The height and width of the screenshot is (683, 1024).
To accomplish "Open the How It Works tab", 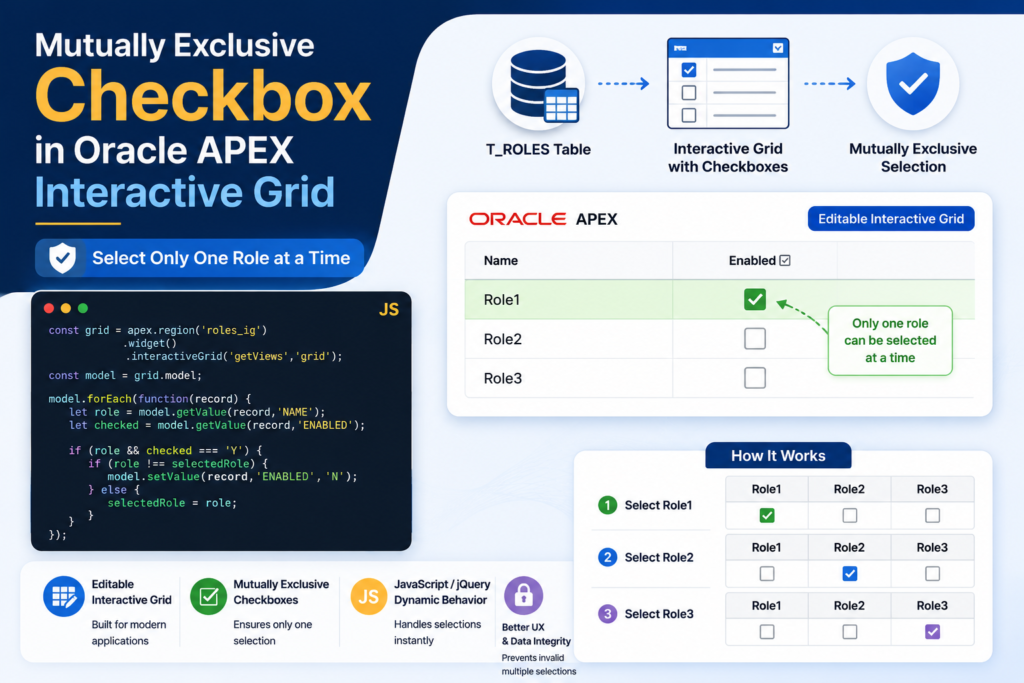I will pos(778,456).
